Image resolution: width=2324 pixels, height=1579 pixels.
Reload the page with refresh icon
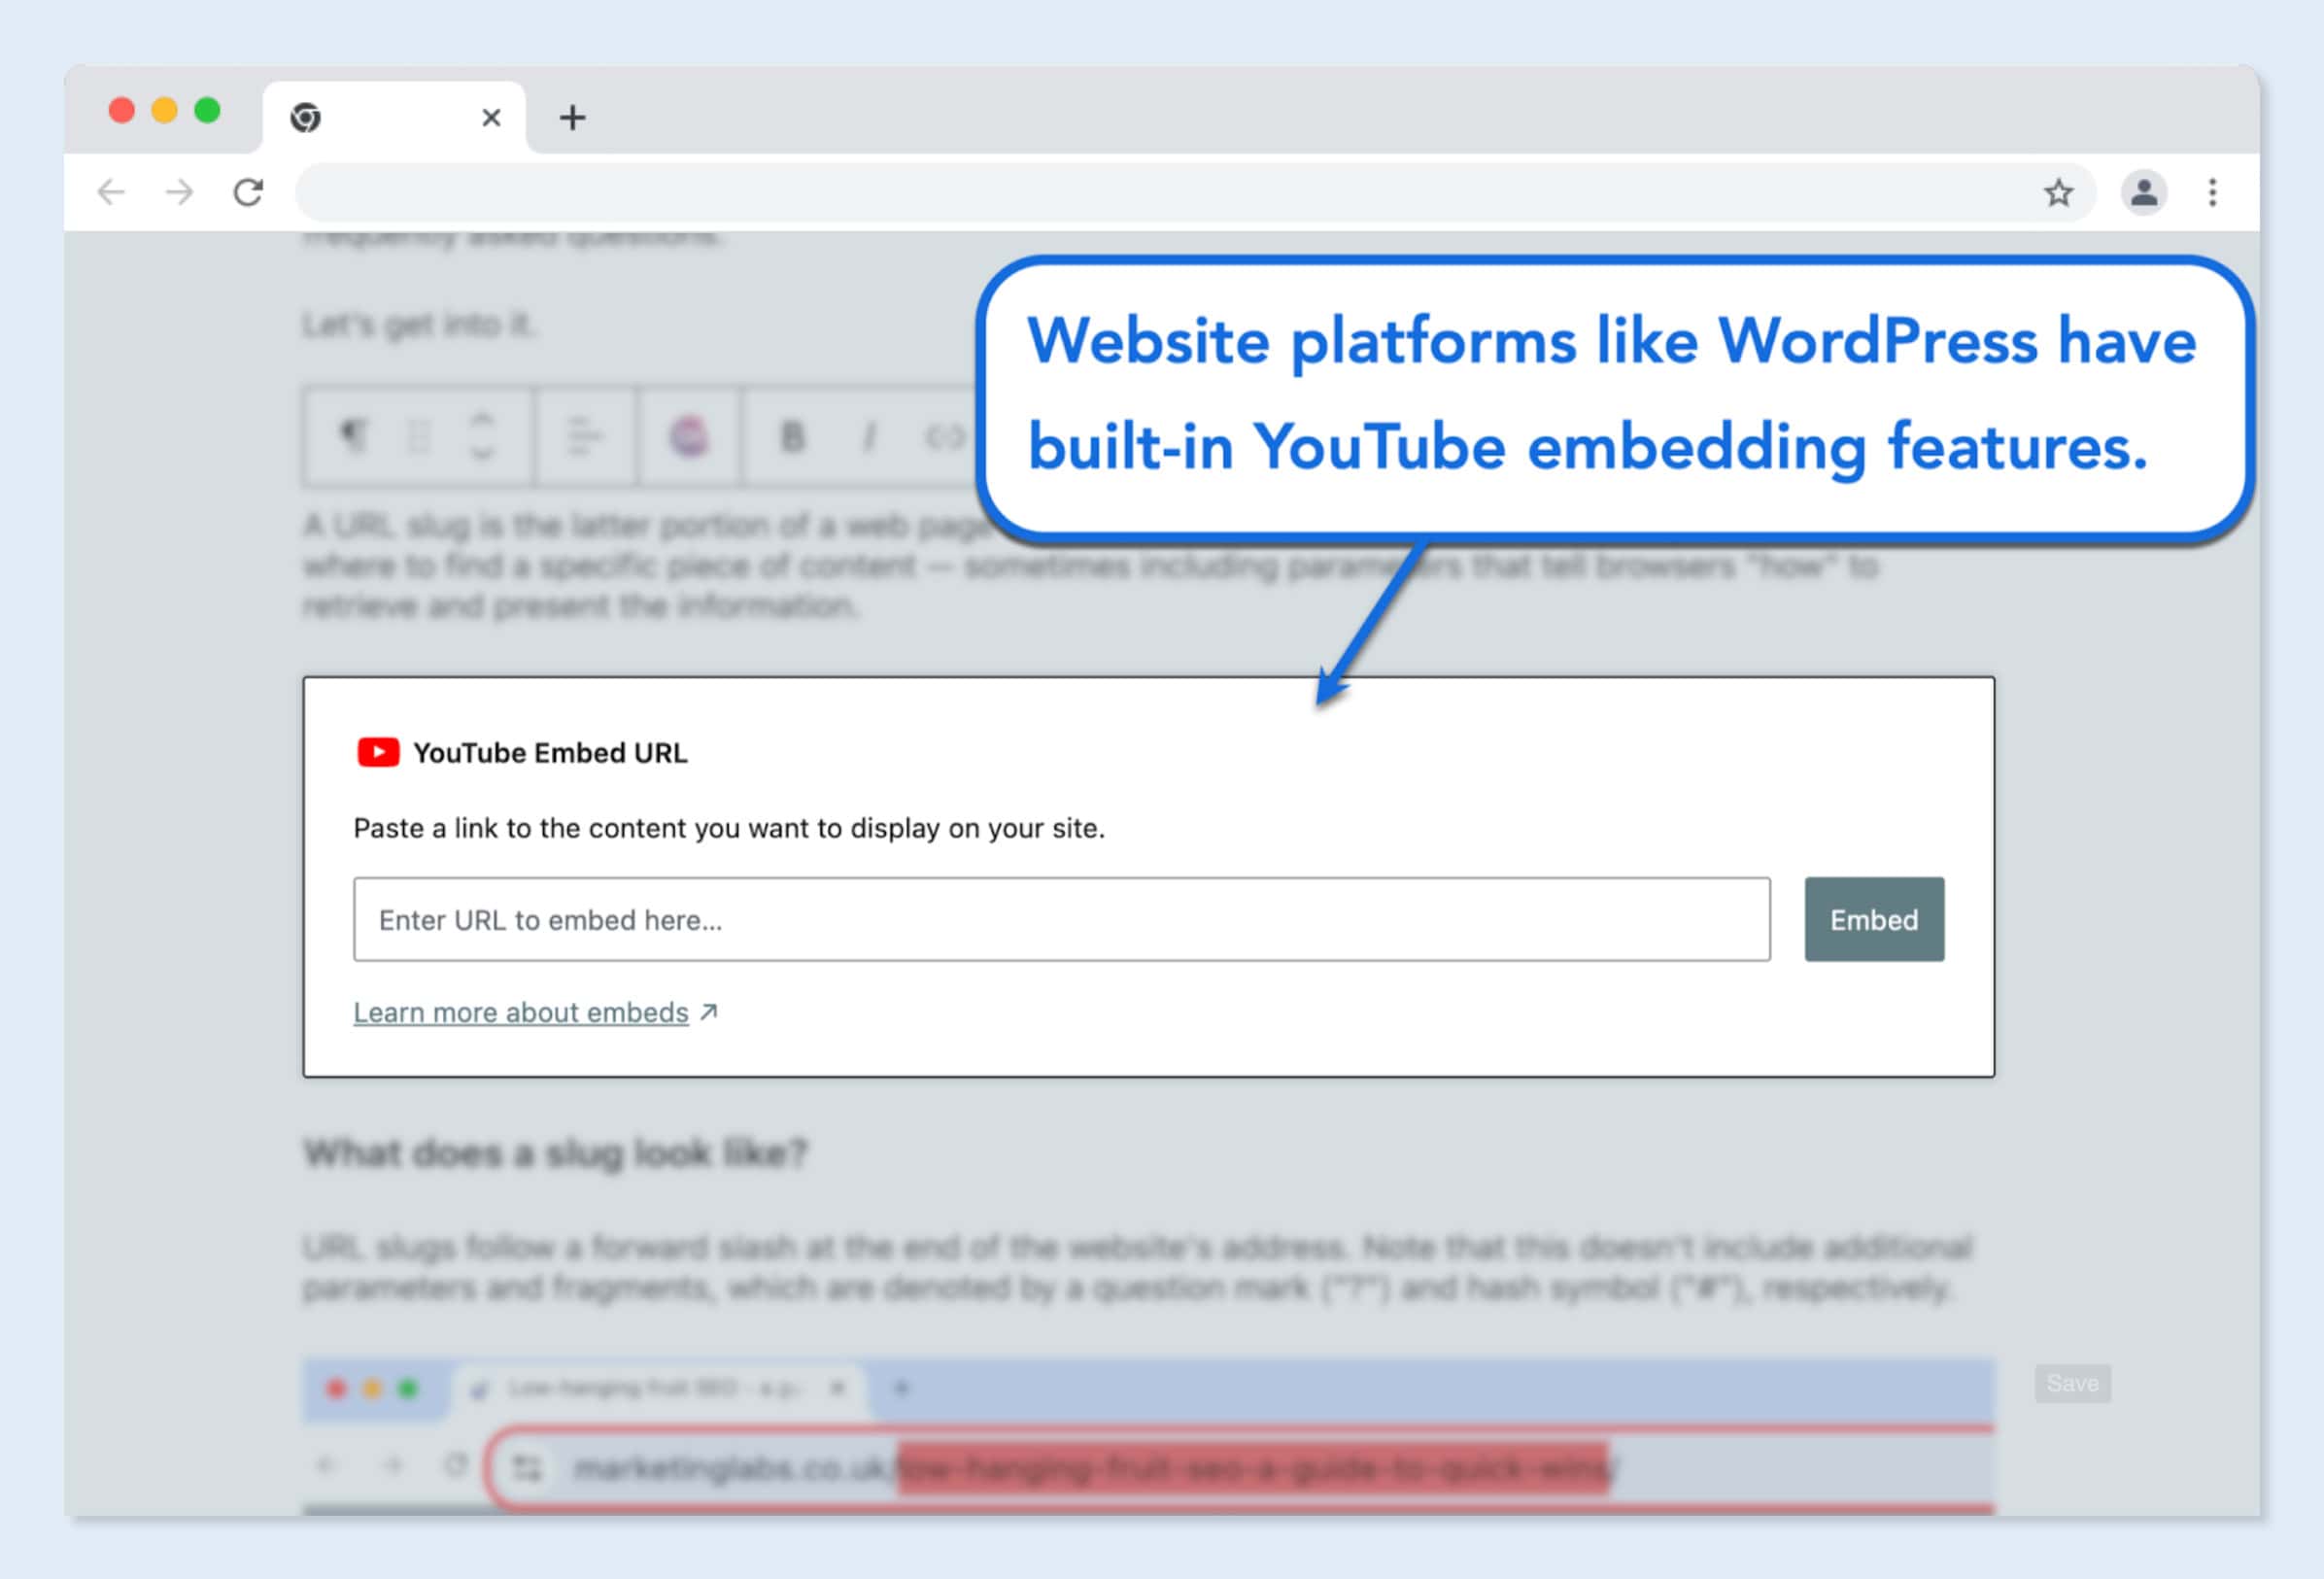click(x=248, y=192)
